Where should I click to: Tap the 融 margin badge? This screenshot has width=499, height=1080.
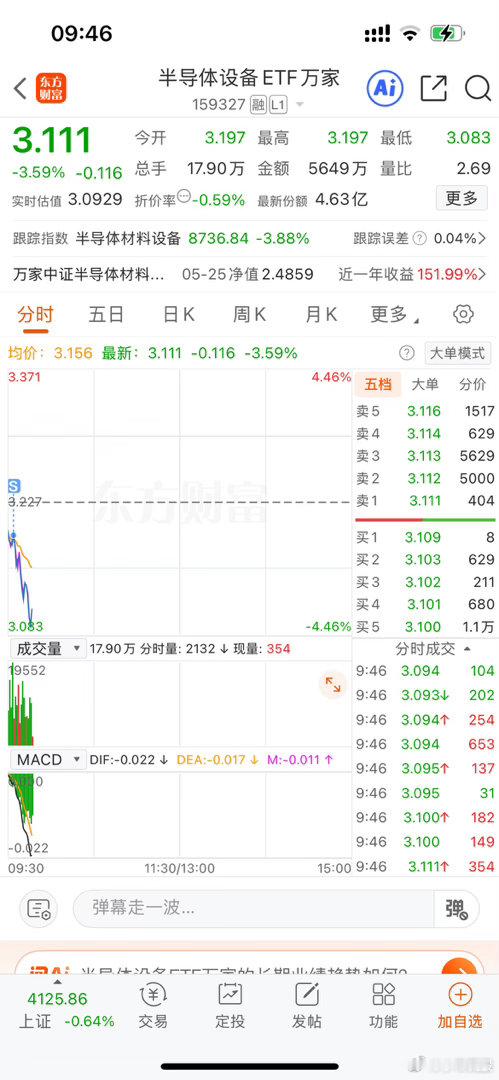pos(258,105)
